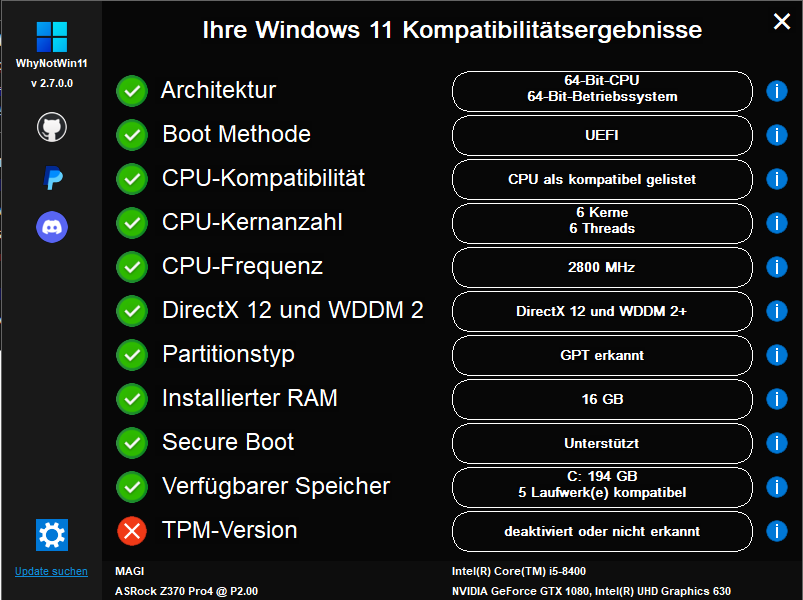View info for Boot Methode
This screenshot has width=803, height=600.
tap(777, 135)
